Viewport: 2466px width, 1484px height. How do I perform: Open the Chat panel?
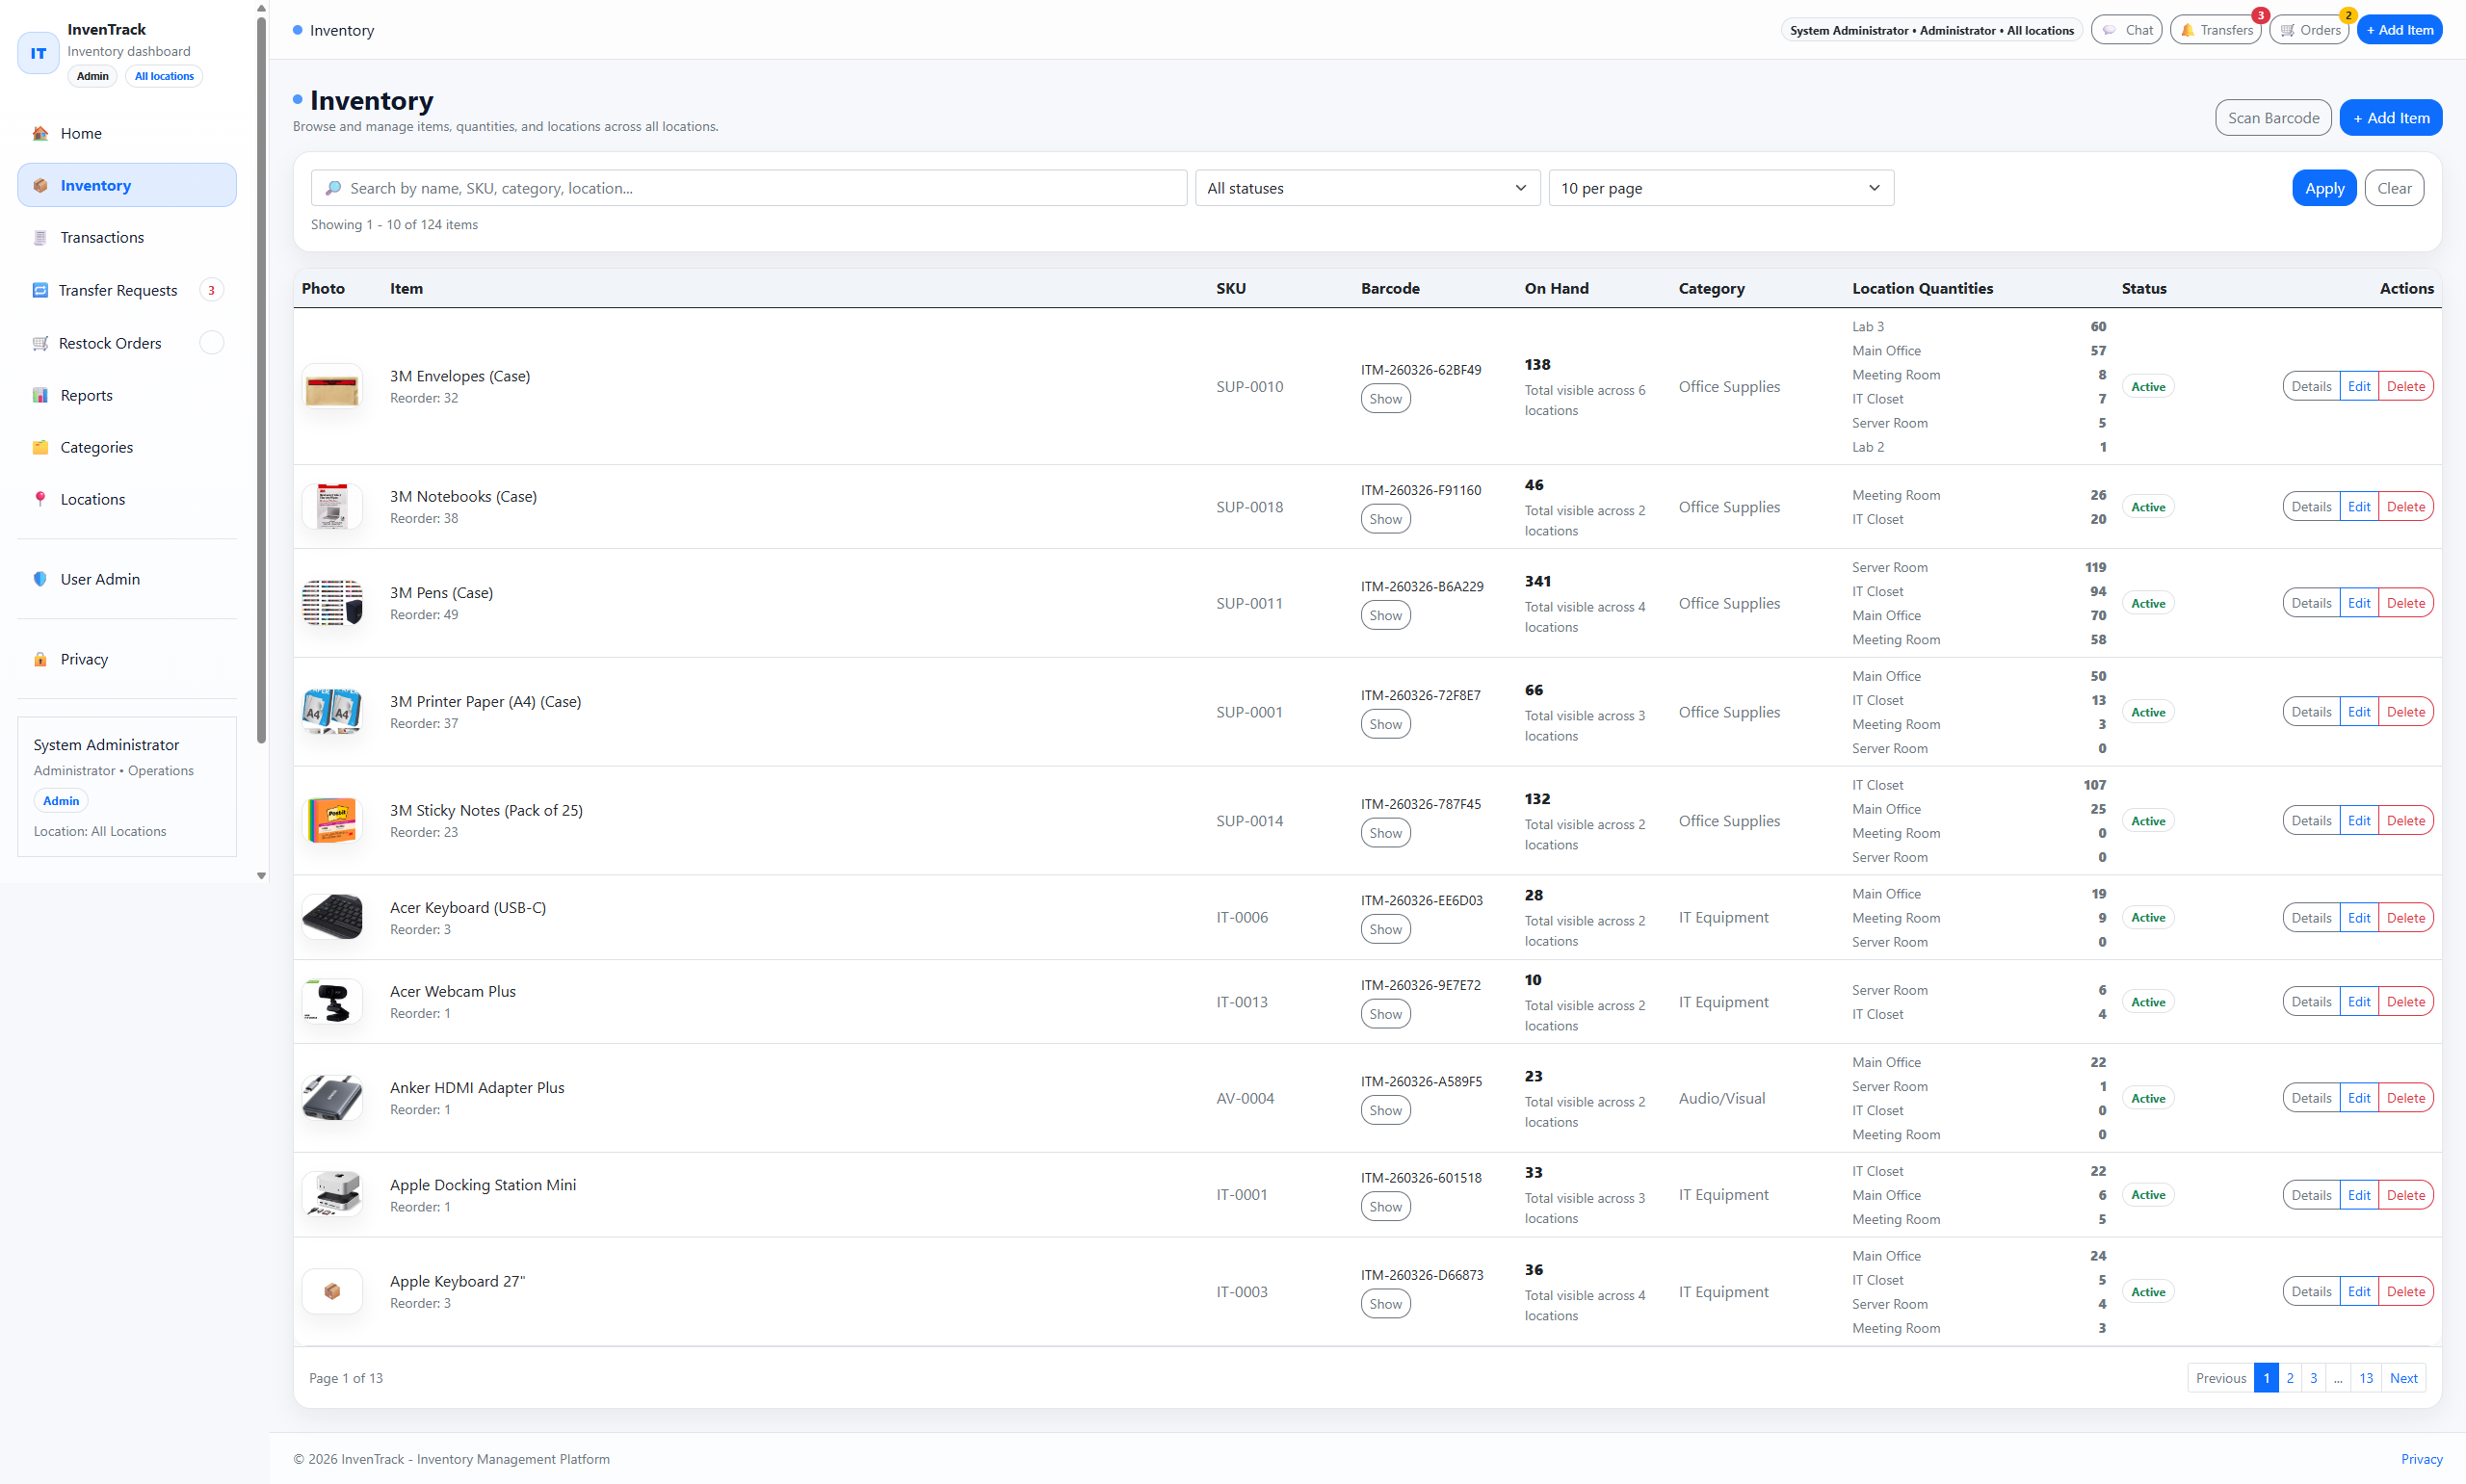(2126, 29)
